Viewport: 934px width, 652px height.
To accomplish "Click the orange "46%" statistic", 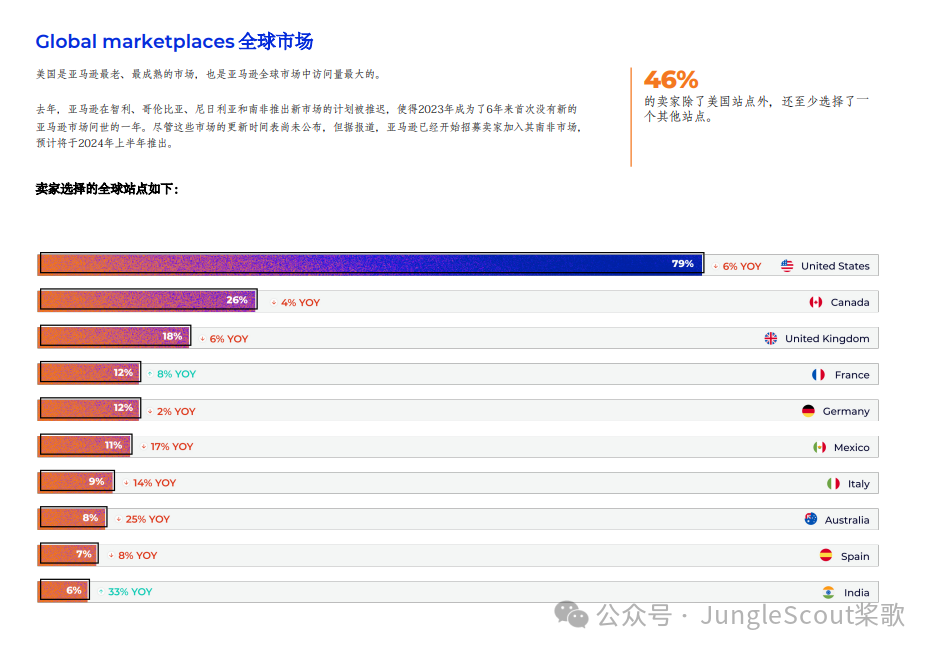I will pyautogui.click(x=671, y=80).
